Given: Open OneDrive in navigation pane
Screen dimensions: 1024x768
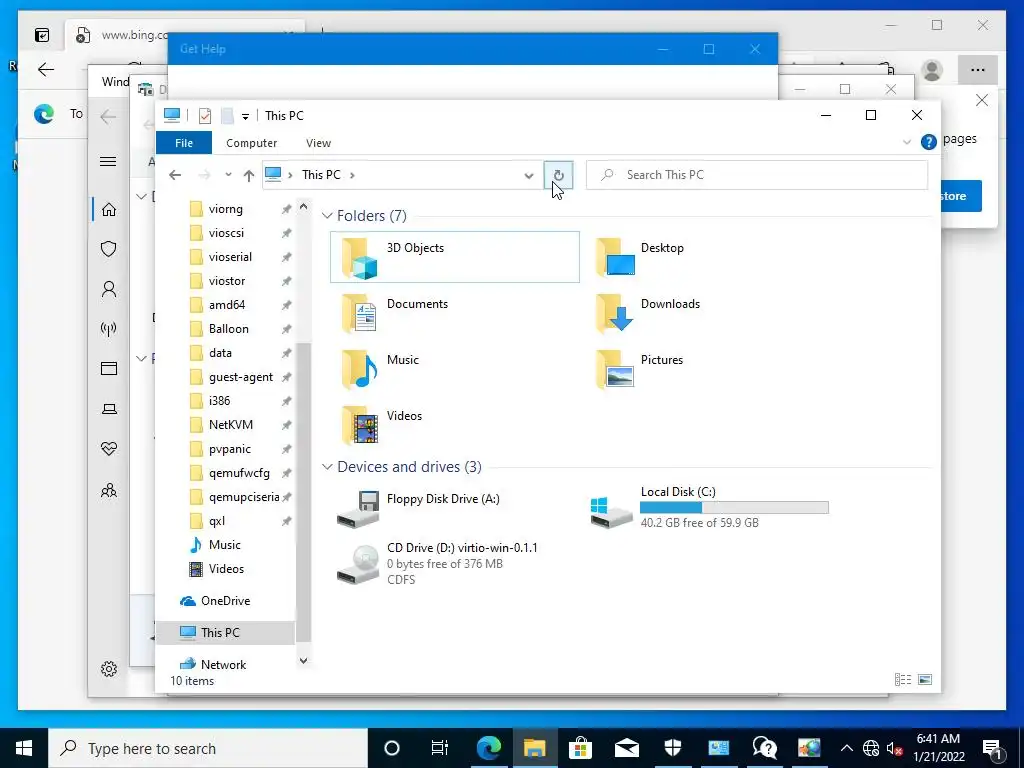Looking at the screenshot, I should click(225, 601).
